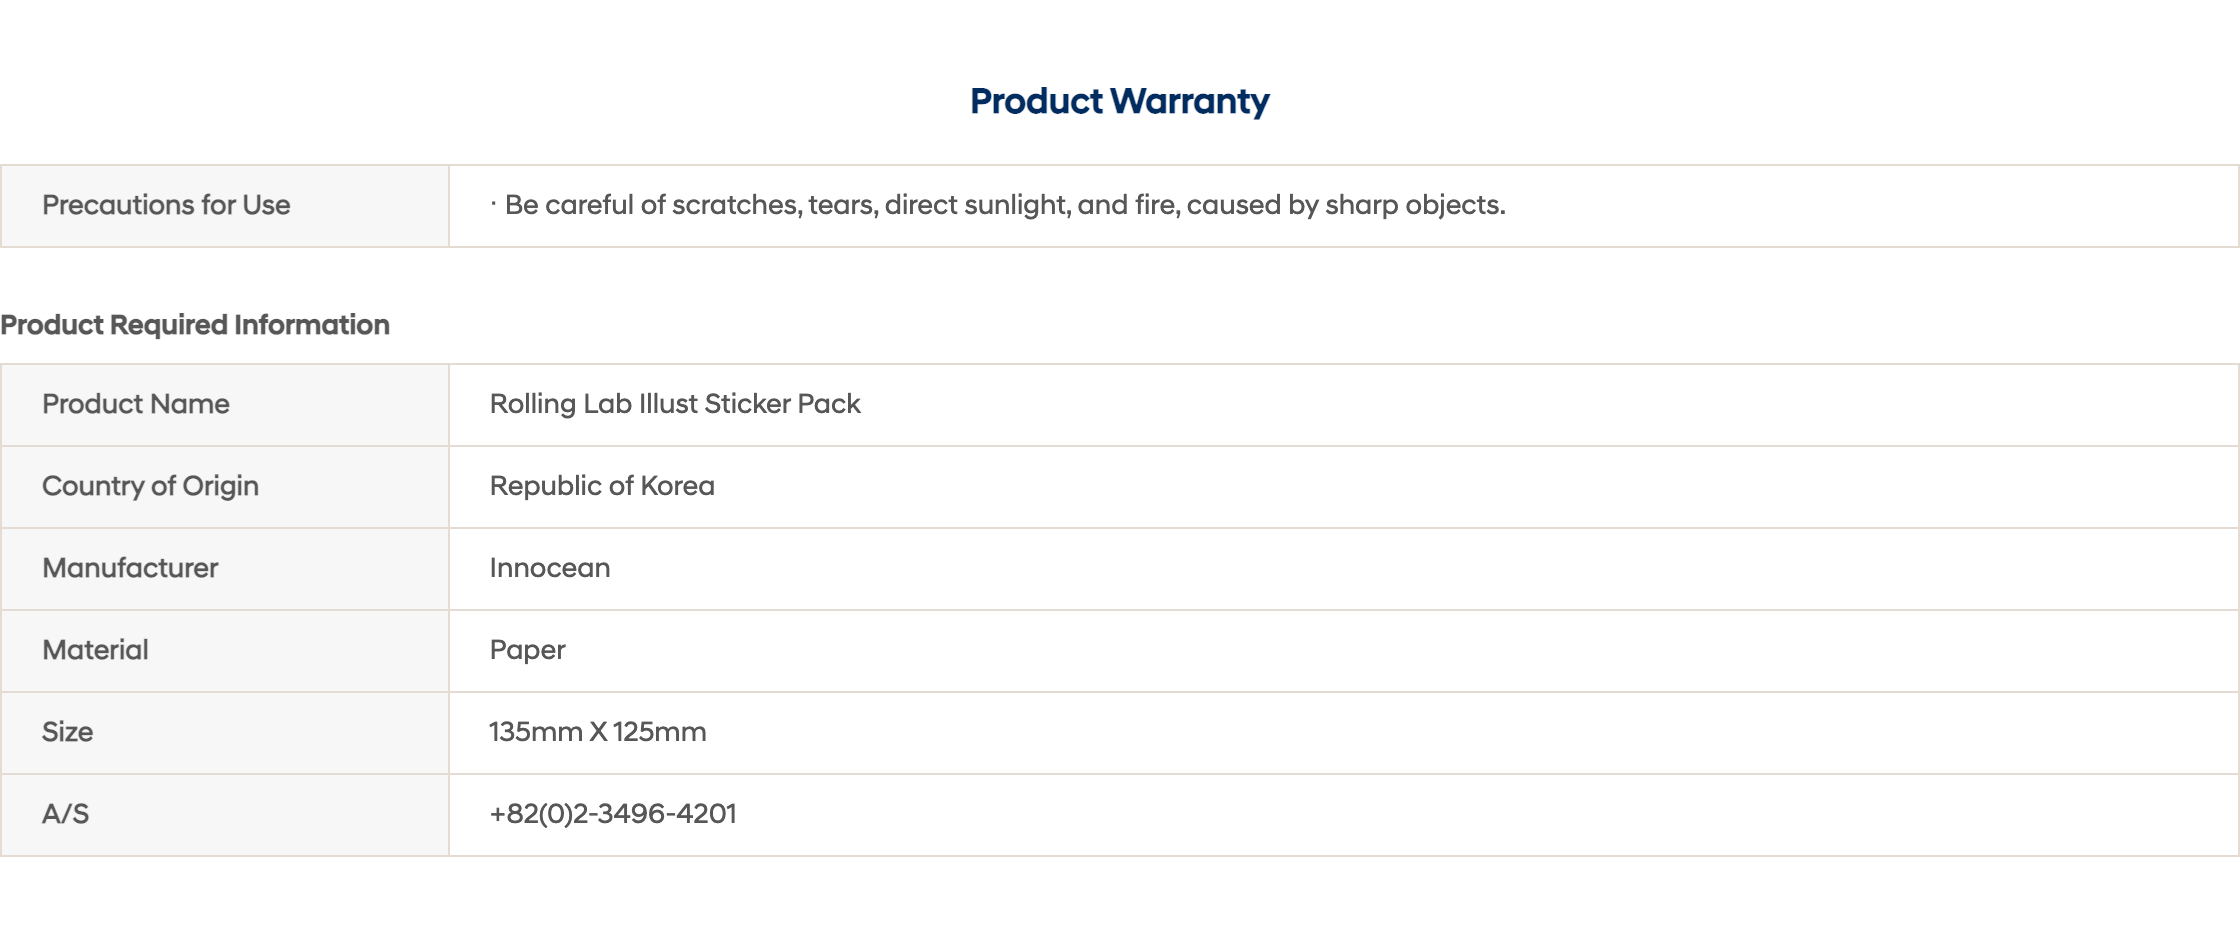
Task: Select the Precautions for Use label
Action: coord(166,205)
